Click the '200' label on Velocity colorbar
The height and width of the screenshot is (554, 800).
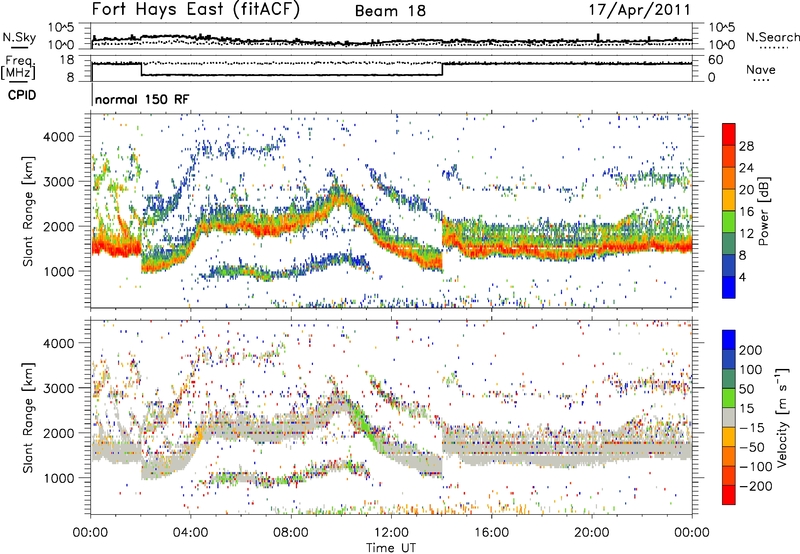[x=751, y=350]
